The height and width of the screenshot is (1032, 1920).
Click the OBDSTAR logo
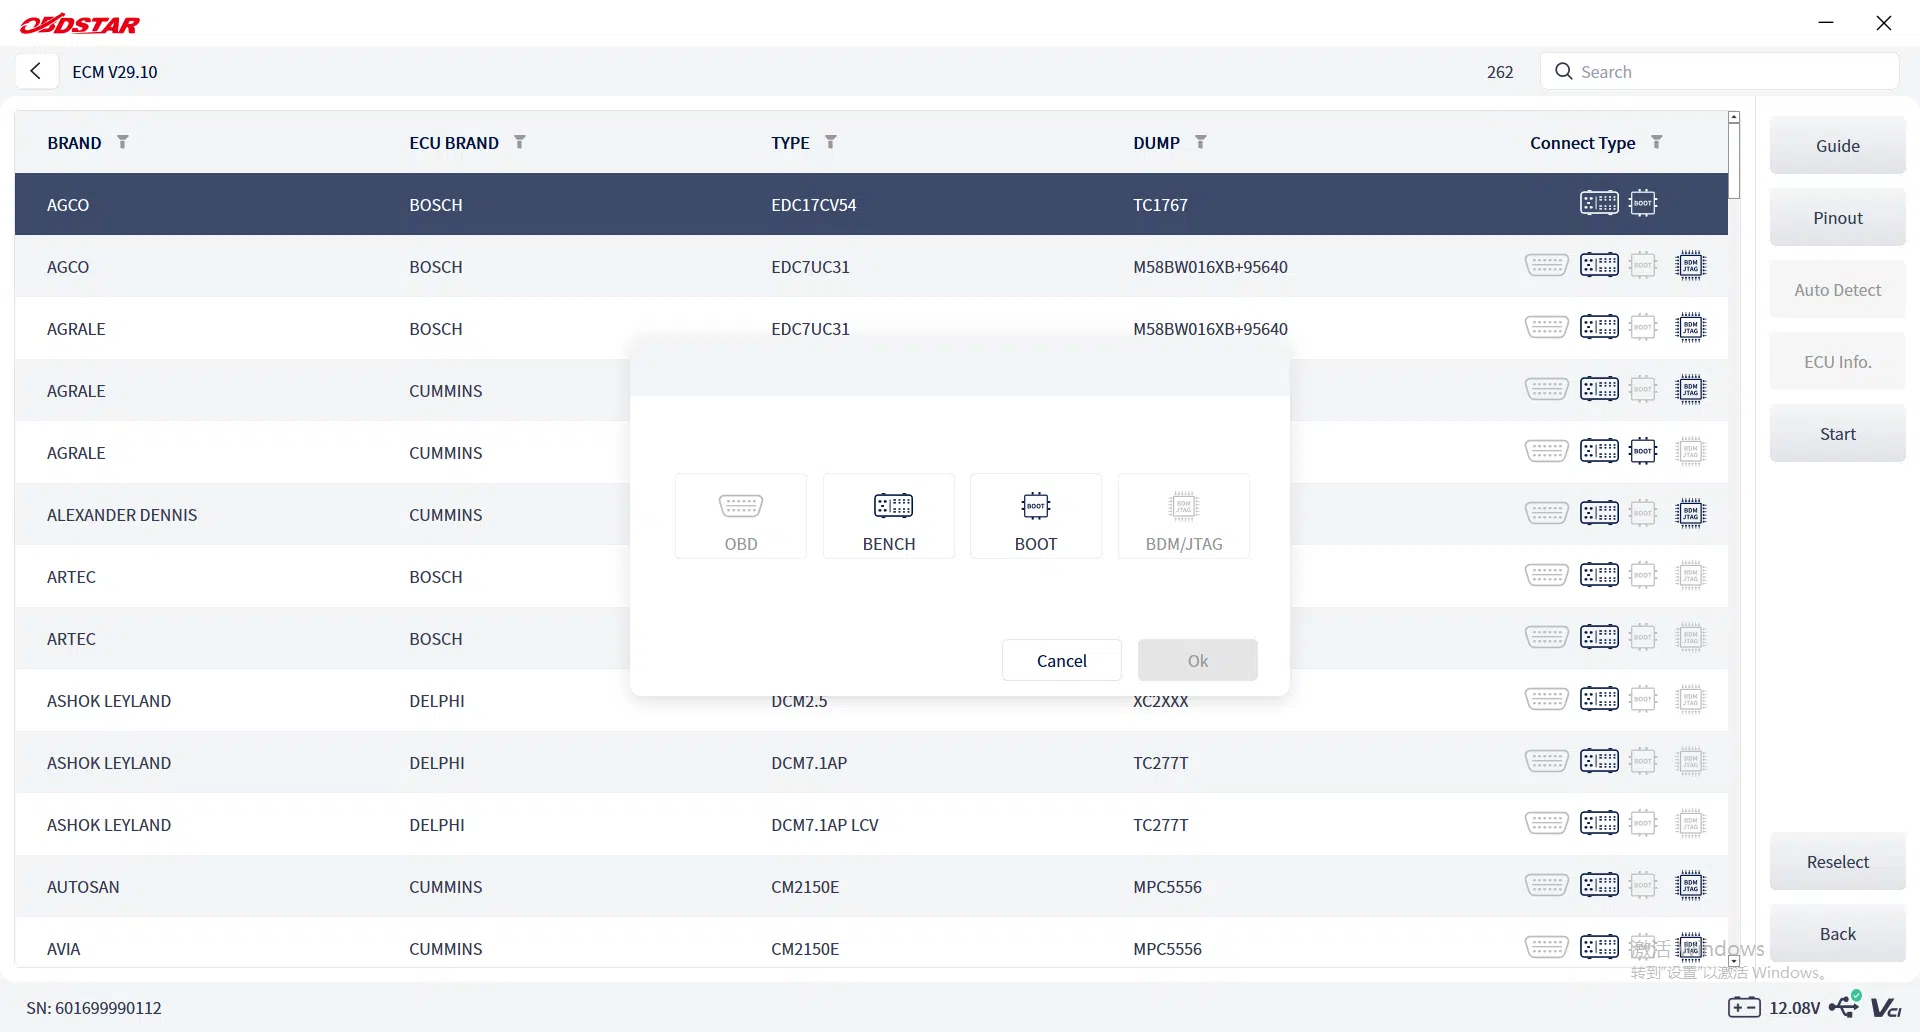(80, 24)
